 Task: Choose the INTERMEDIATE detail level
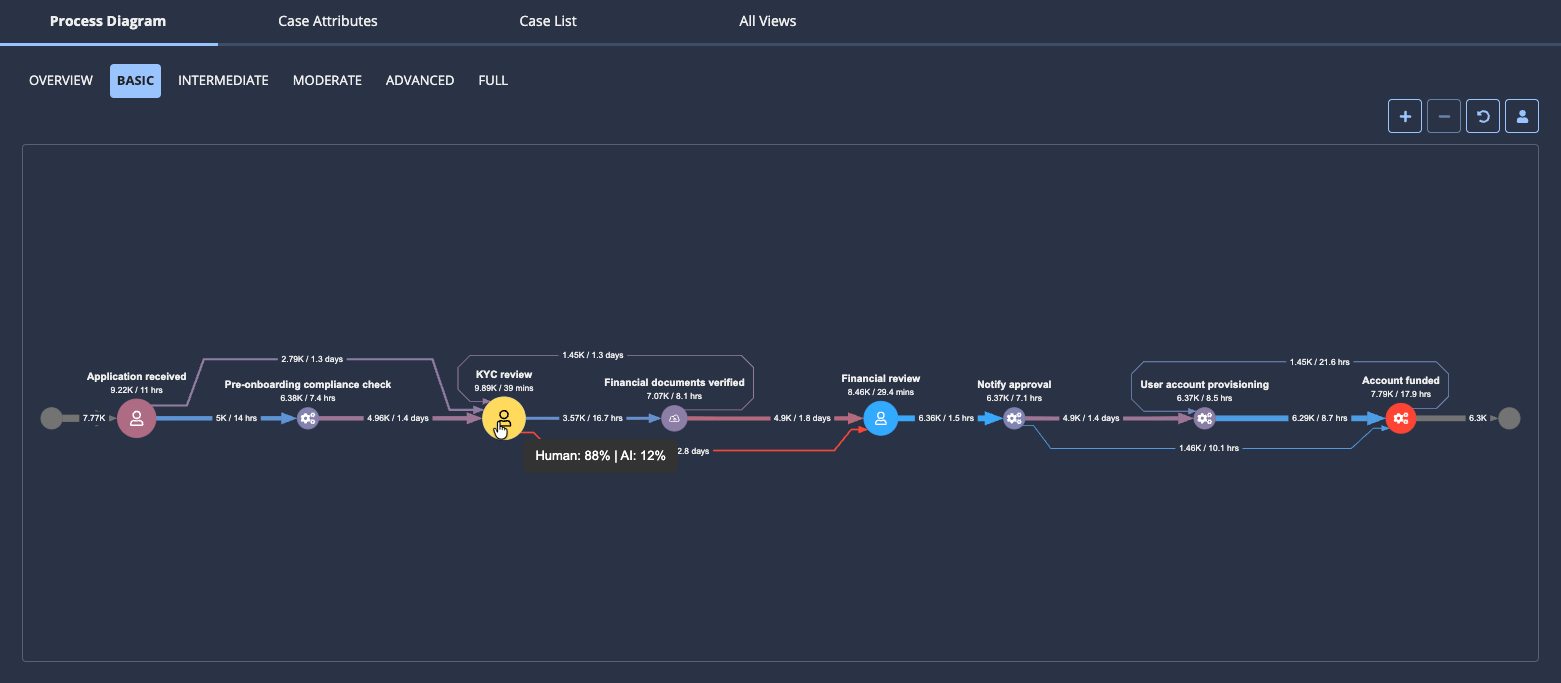(x=223, y=80)
